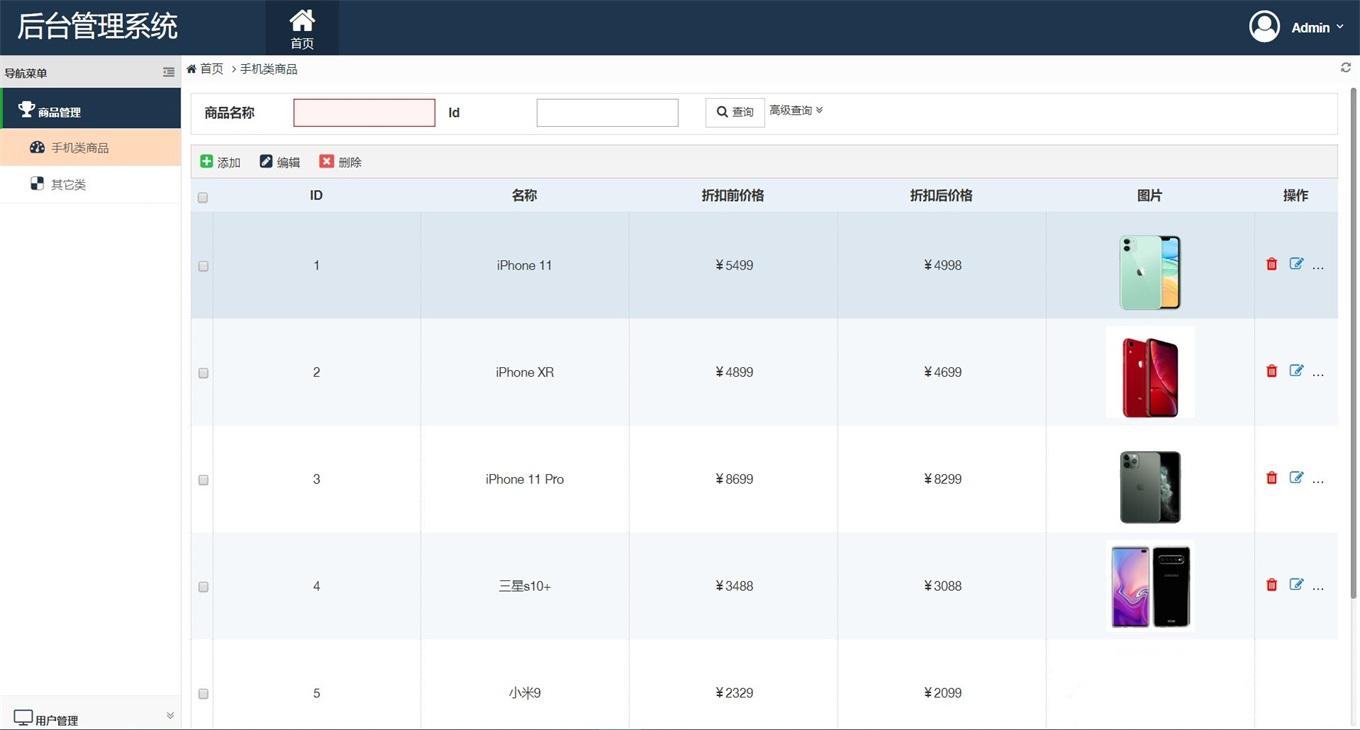Viewport: 1360px width, 730px height.
Task: Focus the 商品名称 search field
Action: pos(364,113)
